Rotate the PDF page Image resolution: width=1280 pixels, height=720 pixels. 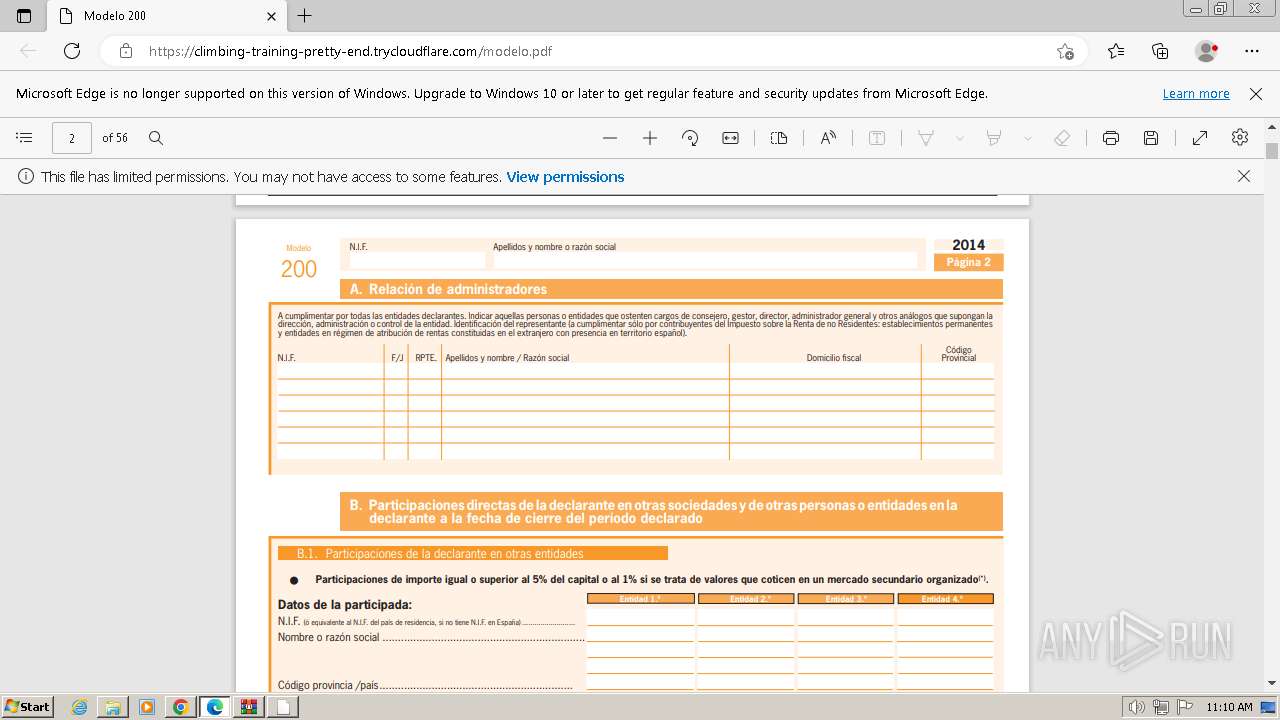coord(690,138)
